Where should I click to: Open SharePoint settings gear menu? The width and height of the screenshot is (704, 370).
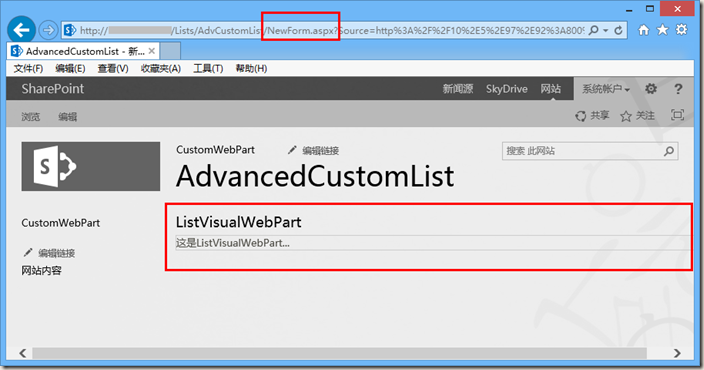pos(651,89)
